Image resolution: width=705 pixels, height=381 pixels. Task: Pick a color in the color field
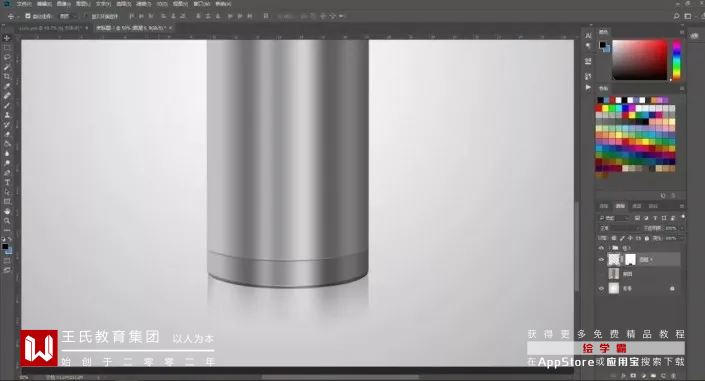click(x=639, y=60)
